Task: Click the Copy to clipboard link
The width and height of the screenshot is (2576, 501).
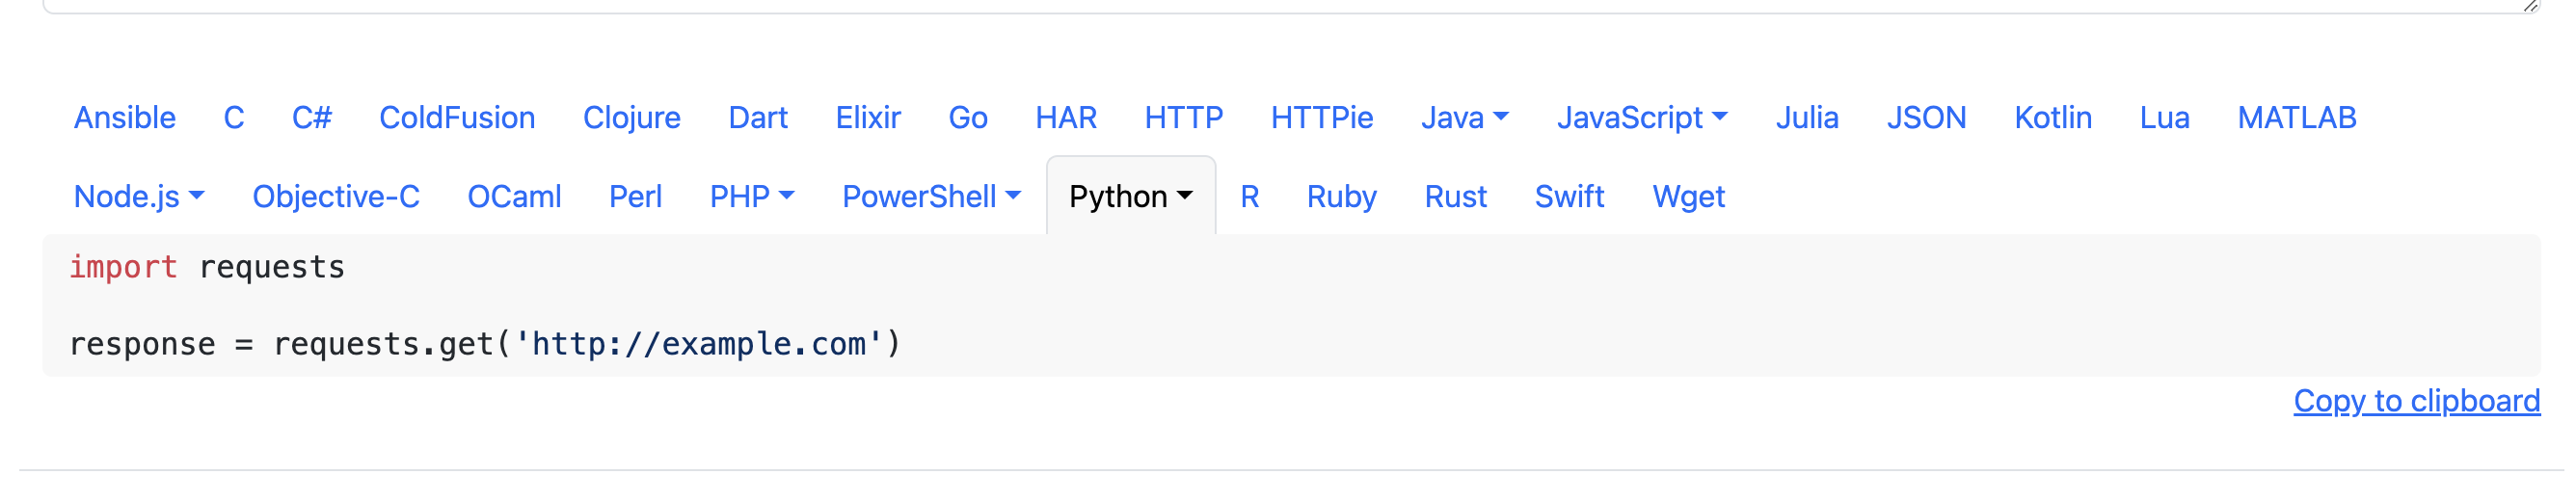Action: [2417, 401]
